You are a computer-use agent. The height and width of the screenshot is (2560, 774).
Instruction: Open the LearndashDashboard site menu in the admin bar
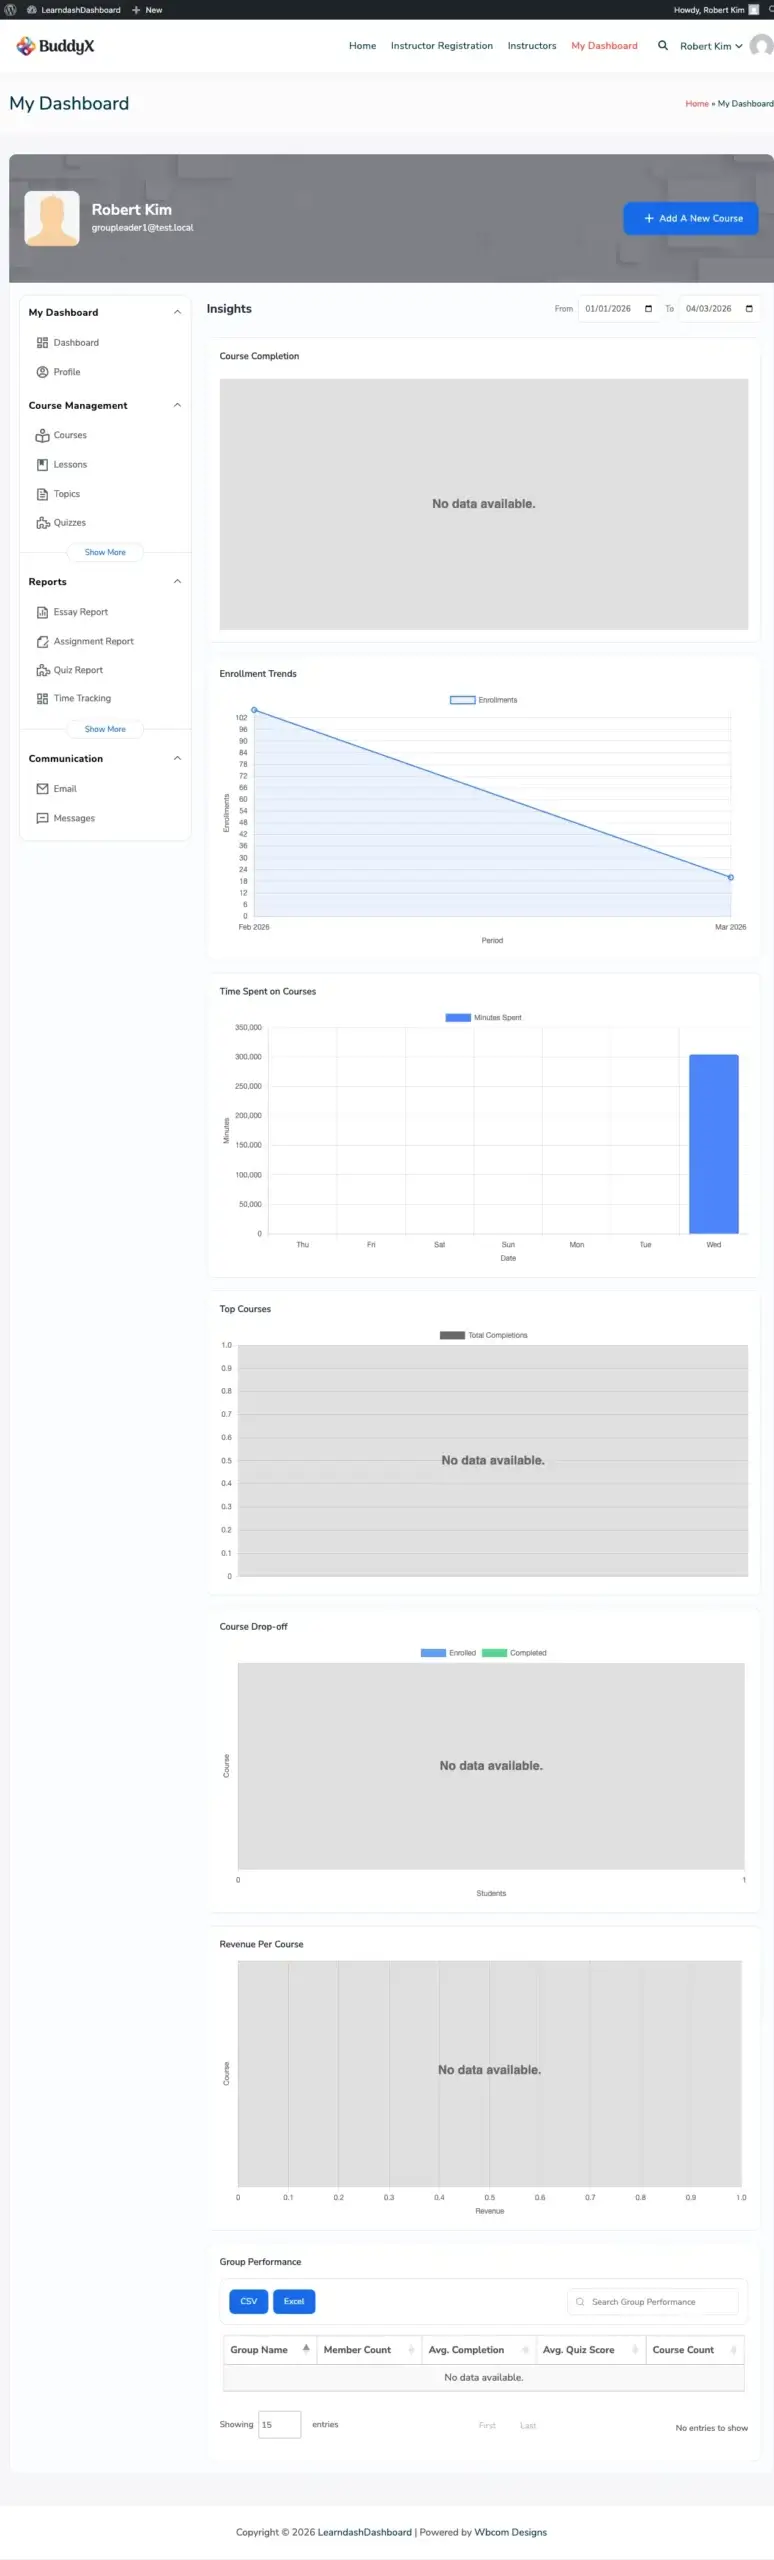(74, 10)
